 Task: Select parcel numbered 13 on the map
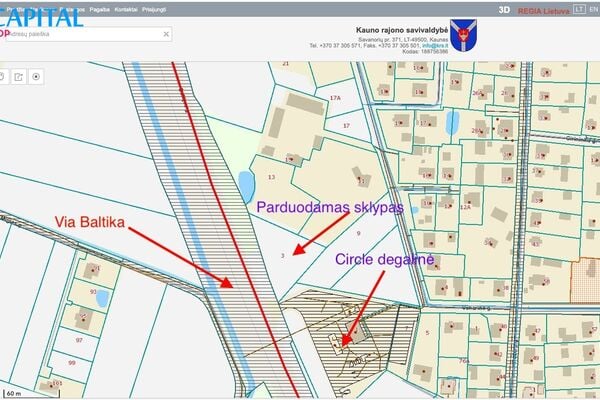click(x=271, y=177)
